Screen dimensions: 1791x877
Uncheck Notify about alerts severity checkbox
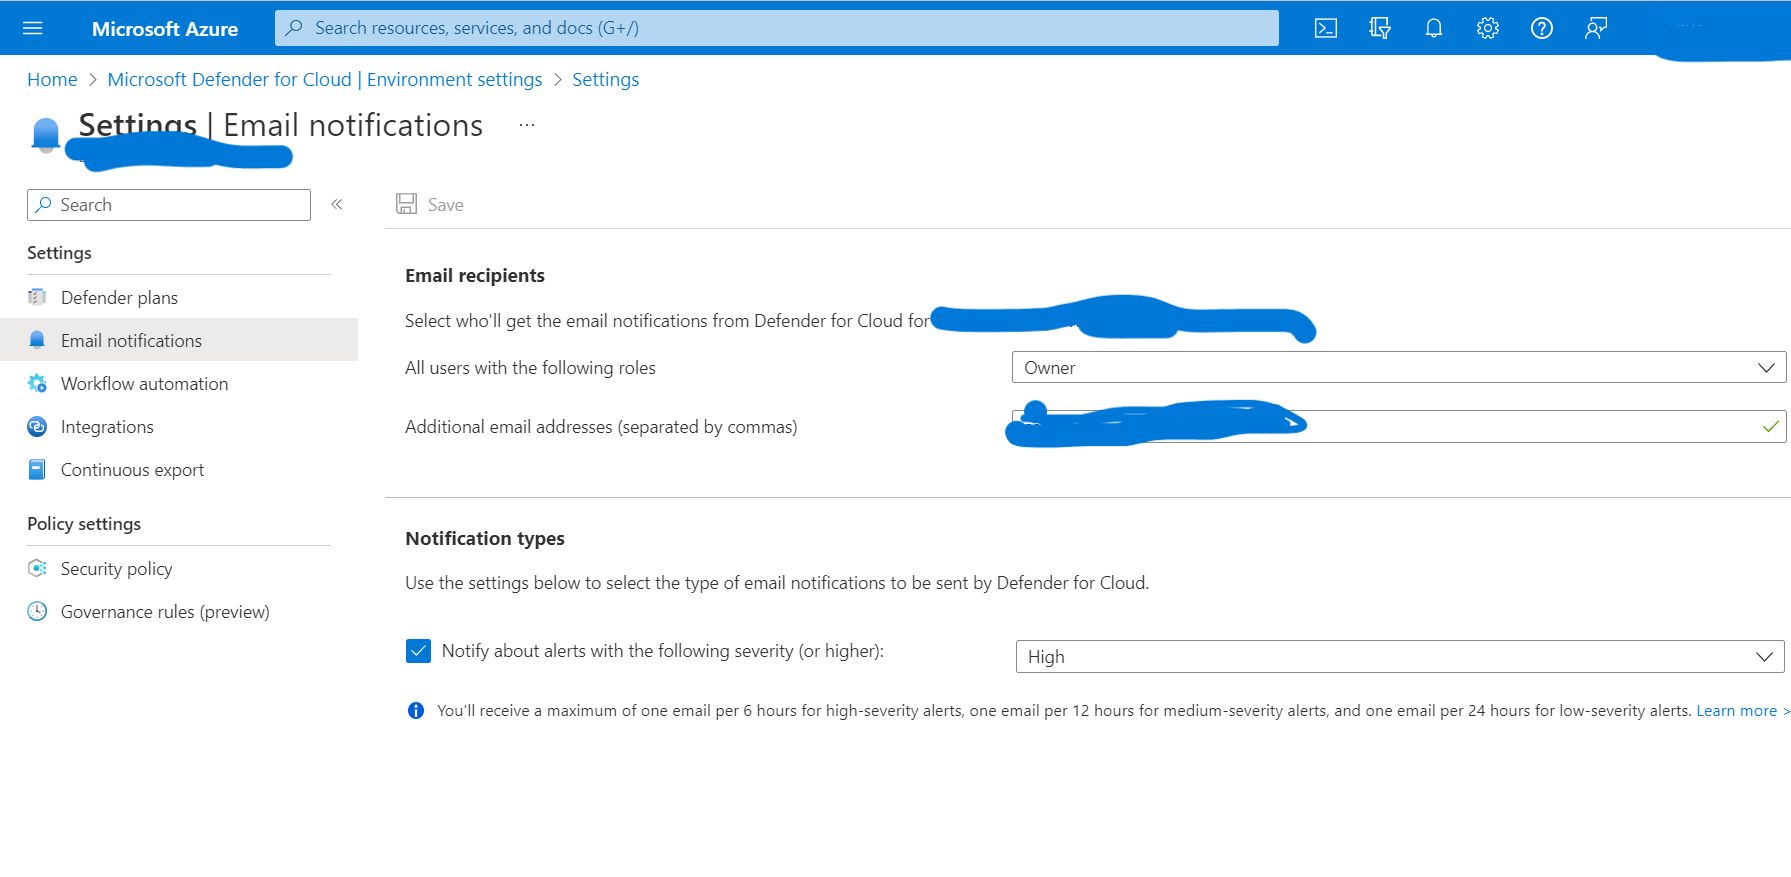point(418,651)
